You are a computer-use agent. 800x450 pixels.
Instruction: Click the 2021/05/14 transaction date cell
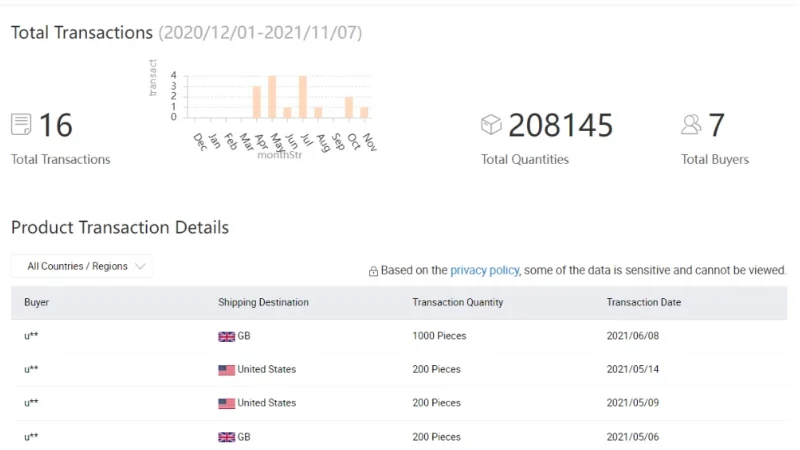[x=632, y=370]
